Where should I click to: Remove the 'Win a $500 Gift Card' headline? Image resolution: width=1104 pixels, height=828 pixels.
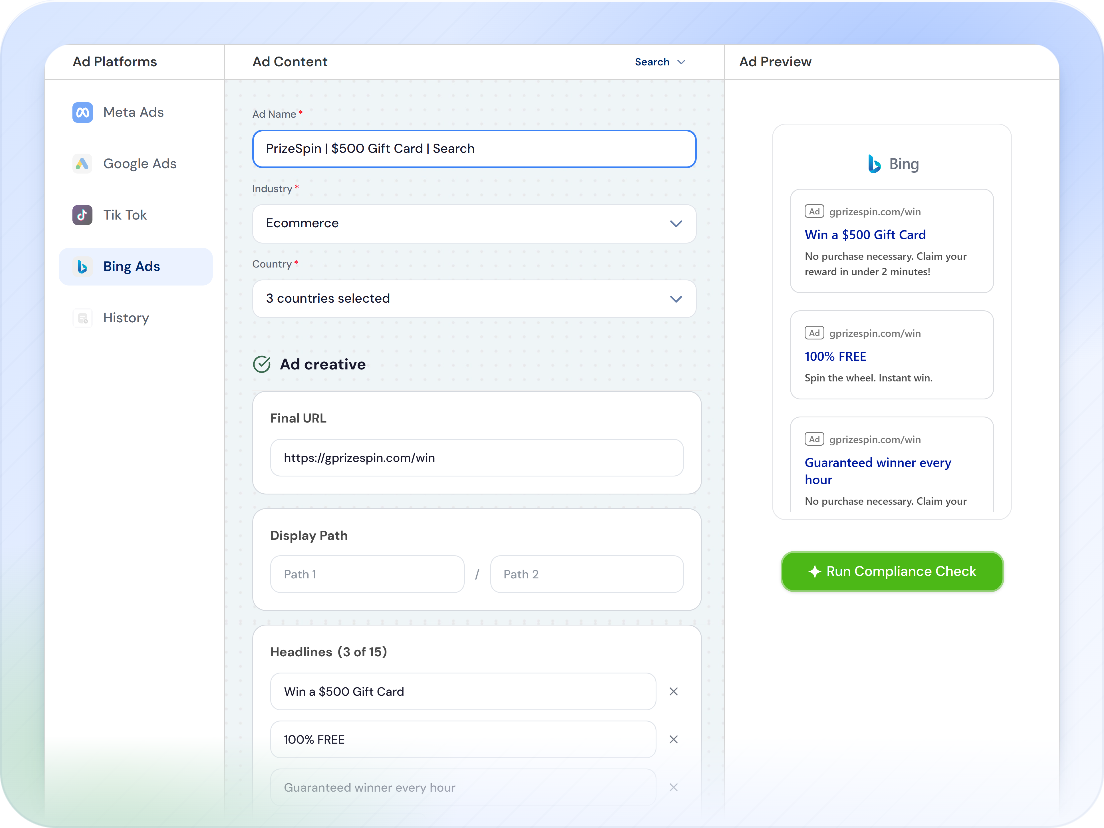(674, 691)
